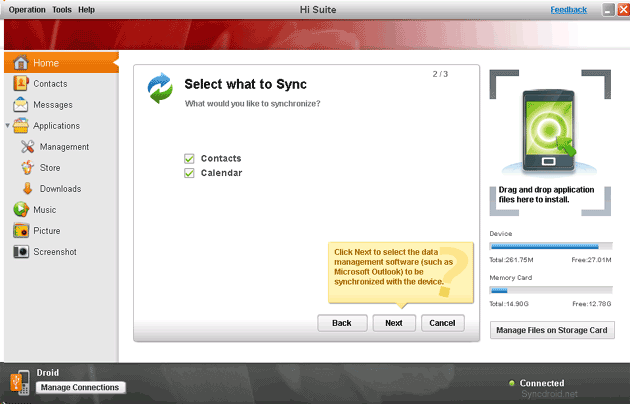Click the Next button
630x404 pixels.
(394, 323)
